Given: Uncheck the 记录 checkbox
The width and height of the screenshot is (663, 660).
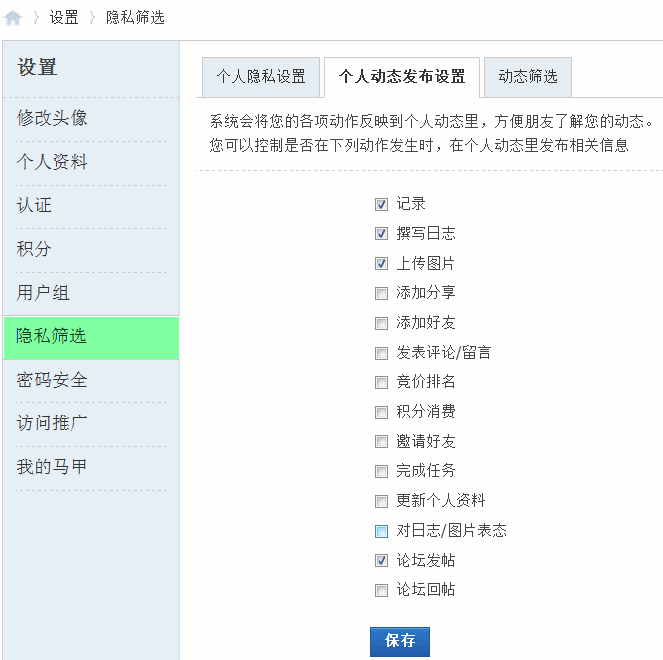Looking at the screenshot, I should click(381, 204).
